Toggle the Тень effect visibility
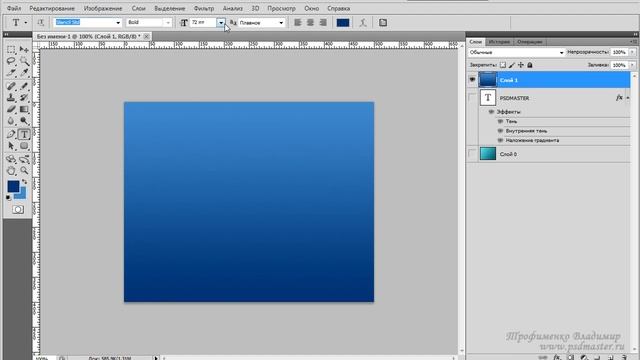This screenshot has width=640, height=360. pyautogui.click(x=500, y=121)
